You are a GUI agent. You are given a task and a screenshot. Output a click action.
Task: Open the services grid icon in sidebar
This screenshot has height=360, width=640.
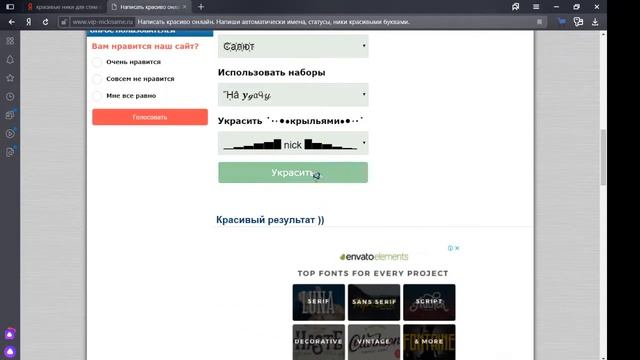click(x=10, y=41)
